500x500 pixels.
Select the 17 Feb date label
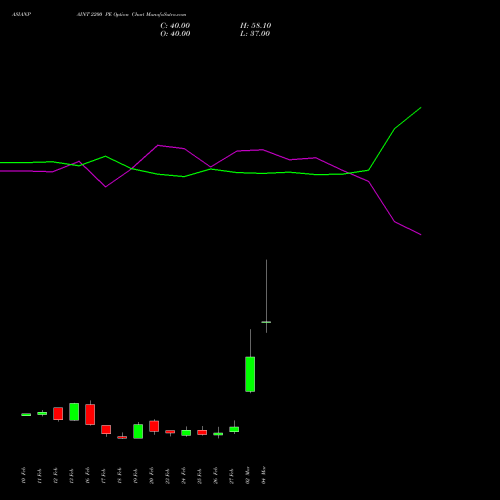point(103,476)
